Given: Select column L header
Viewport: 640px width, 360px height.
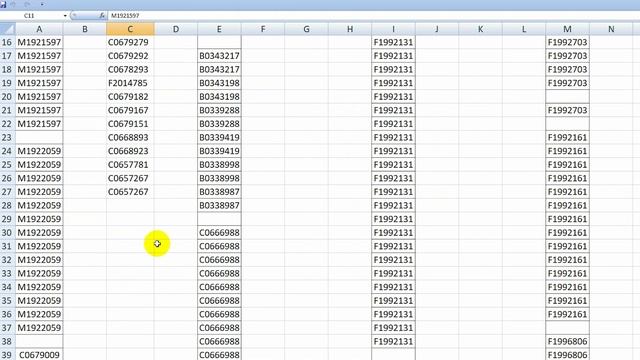Looking at the screenshot, I should tap(524, 29).
